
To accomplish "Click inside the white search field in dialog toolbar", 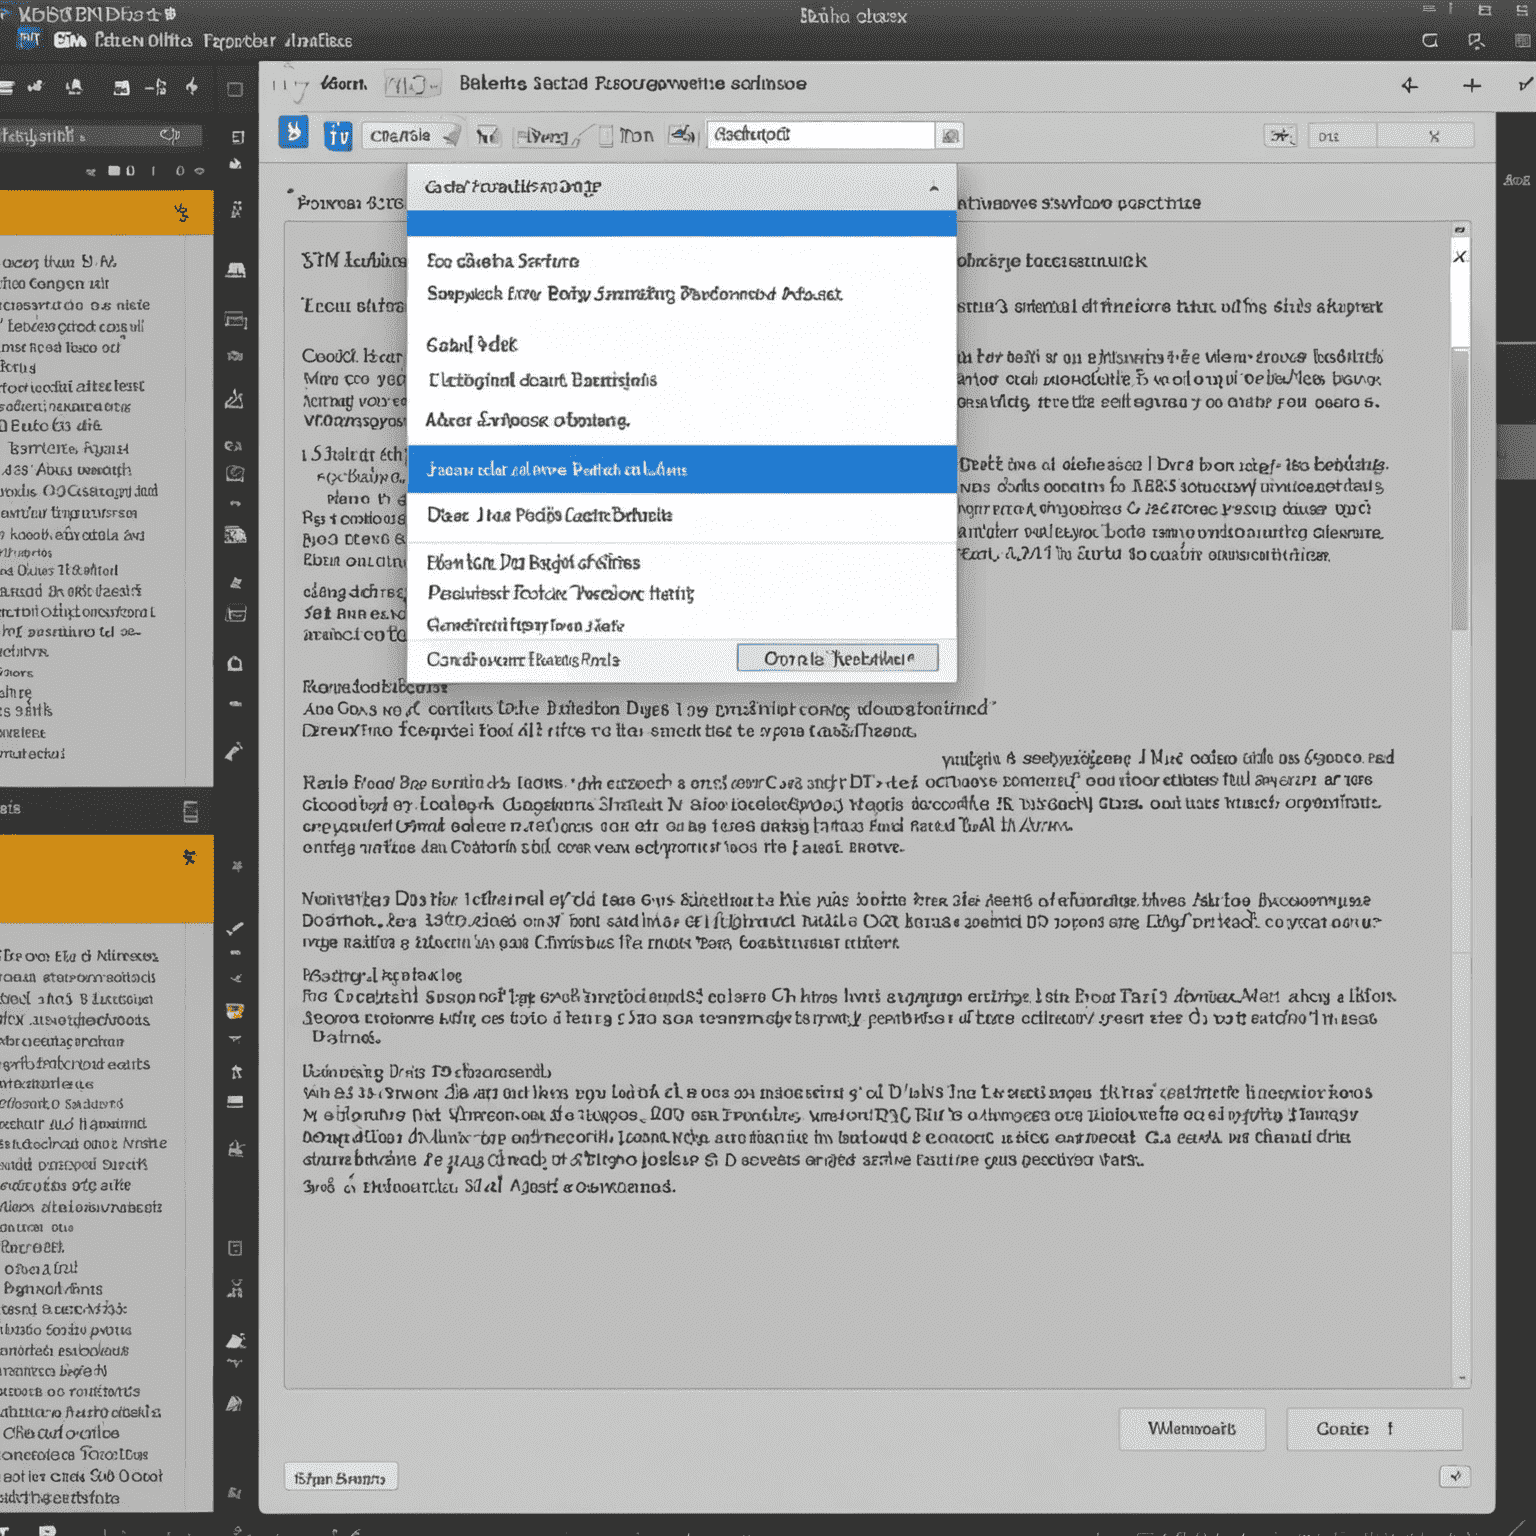I will pyautogui.click(x=820, y=135).
